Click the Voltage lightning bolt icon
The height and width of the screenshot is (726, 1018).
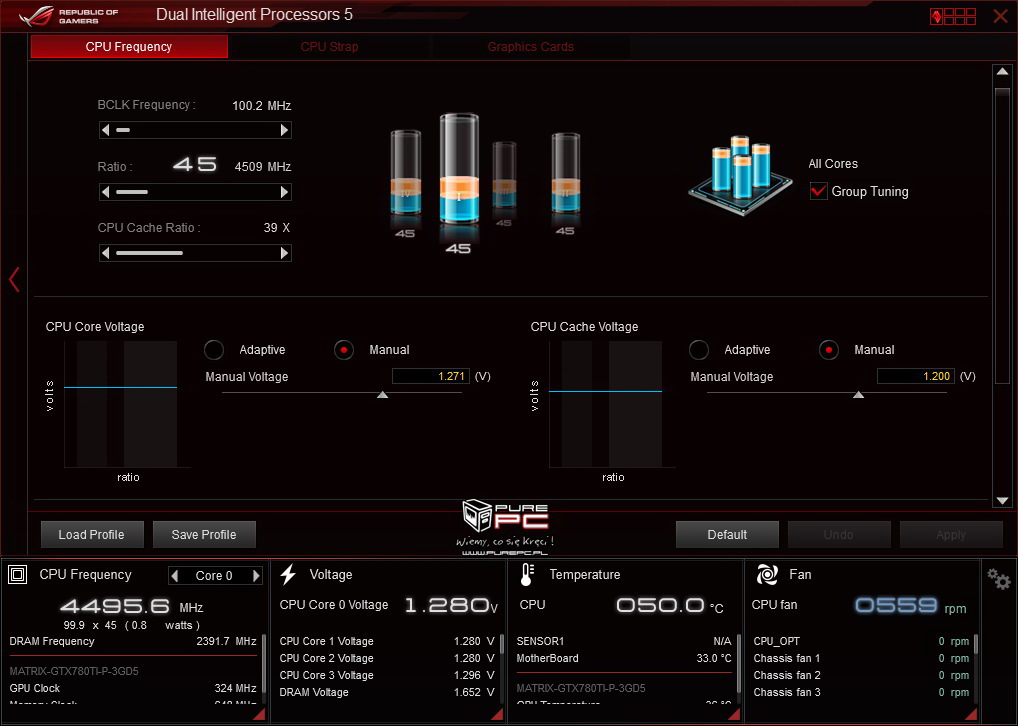[x=288, y=575]
